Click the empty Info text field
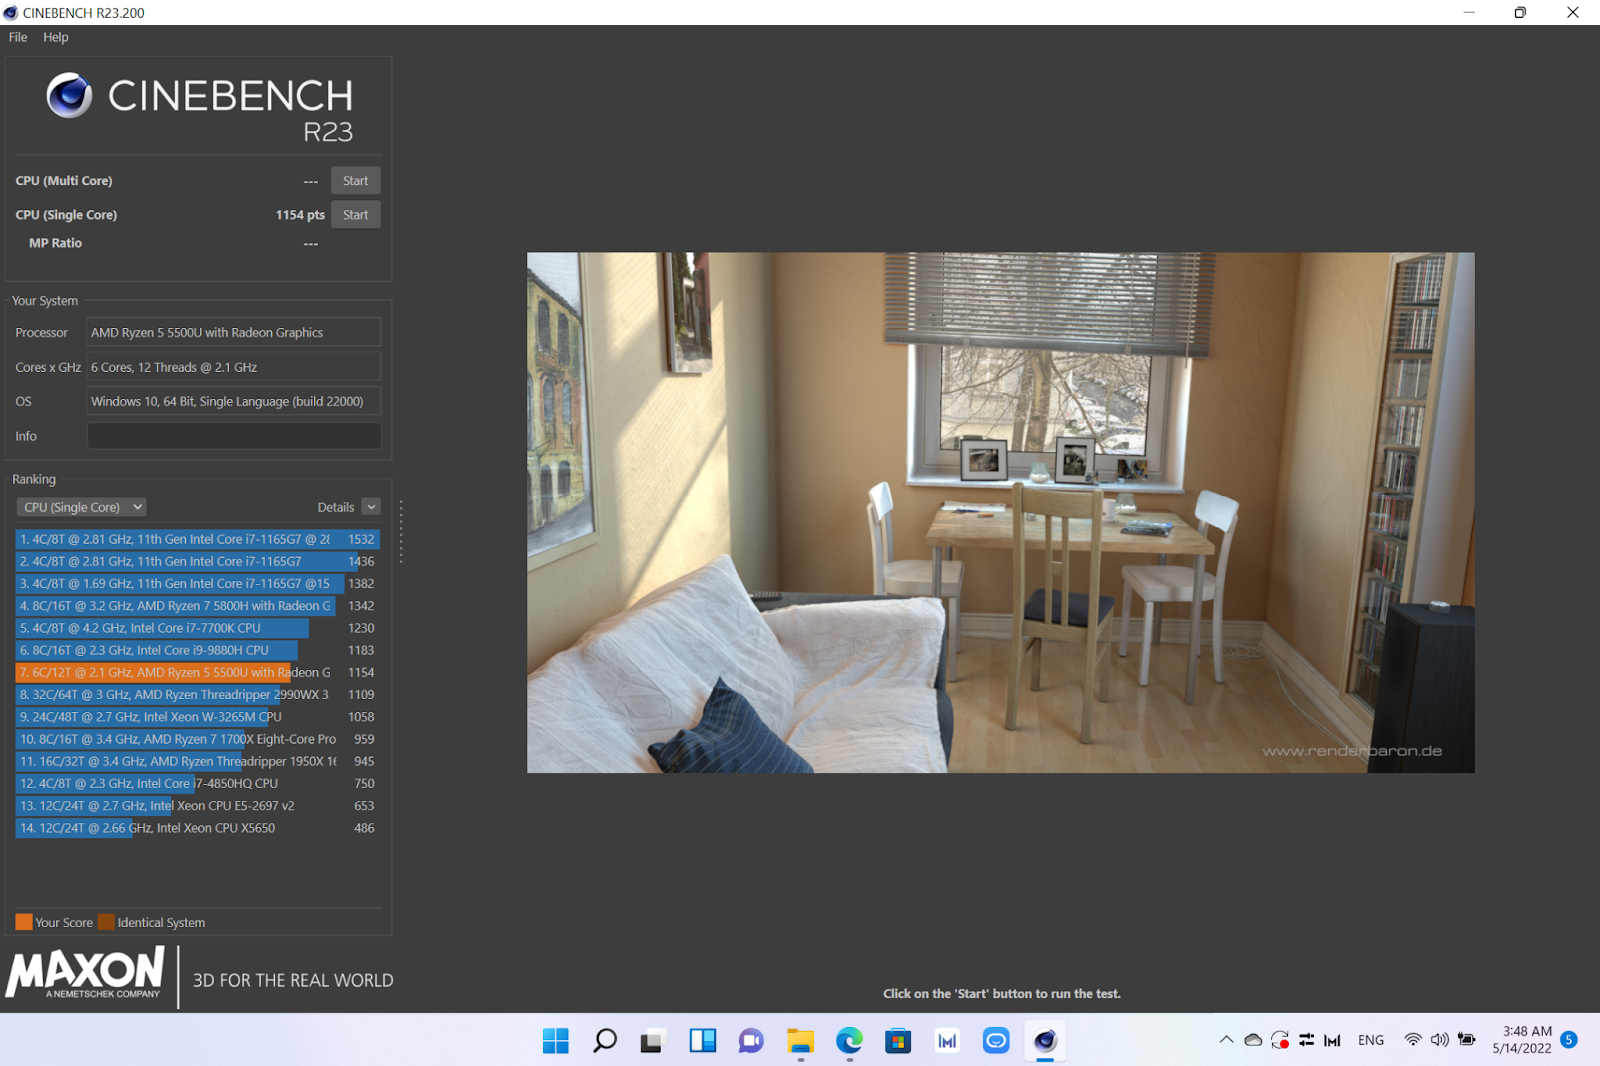Screen dimensions: 1600x1066 (234, 436)
